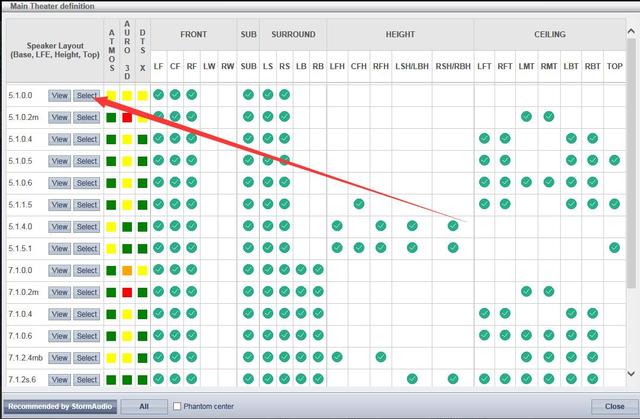Click LFH checkmark in 7.1.2.4mb row
Screen dimensions: 640x419
pyautogui.click(x=337, y=357)
